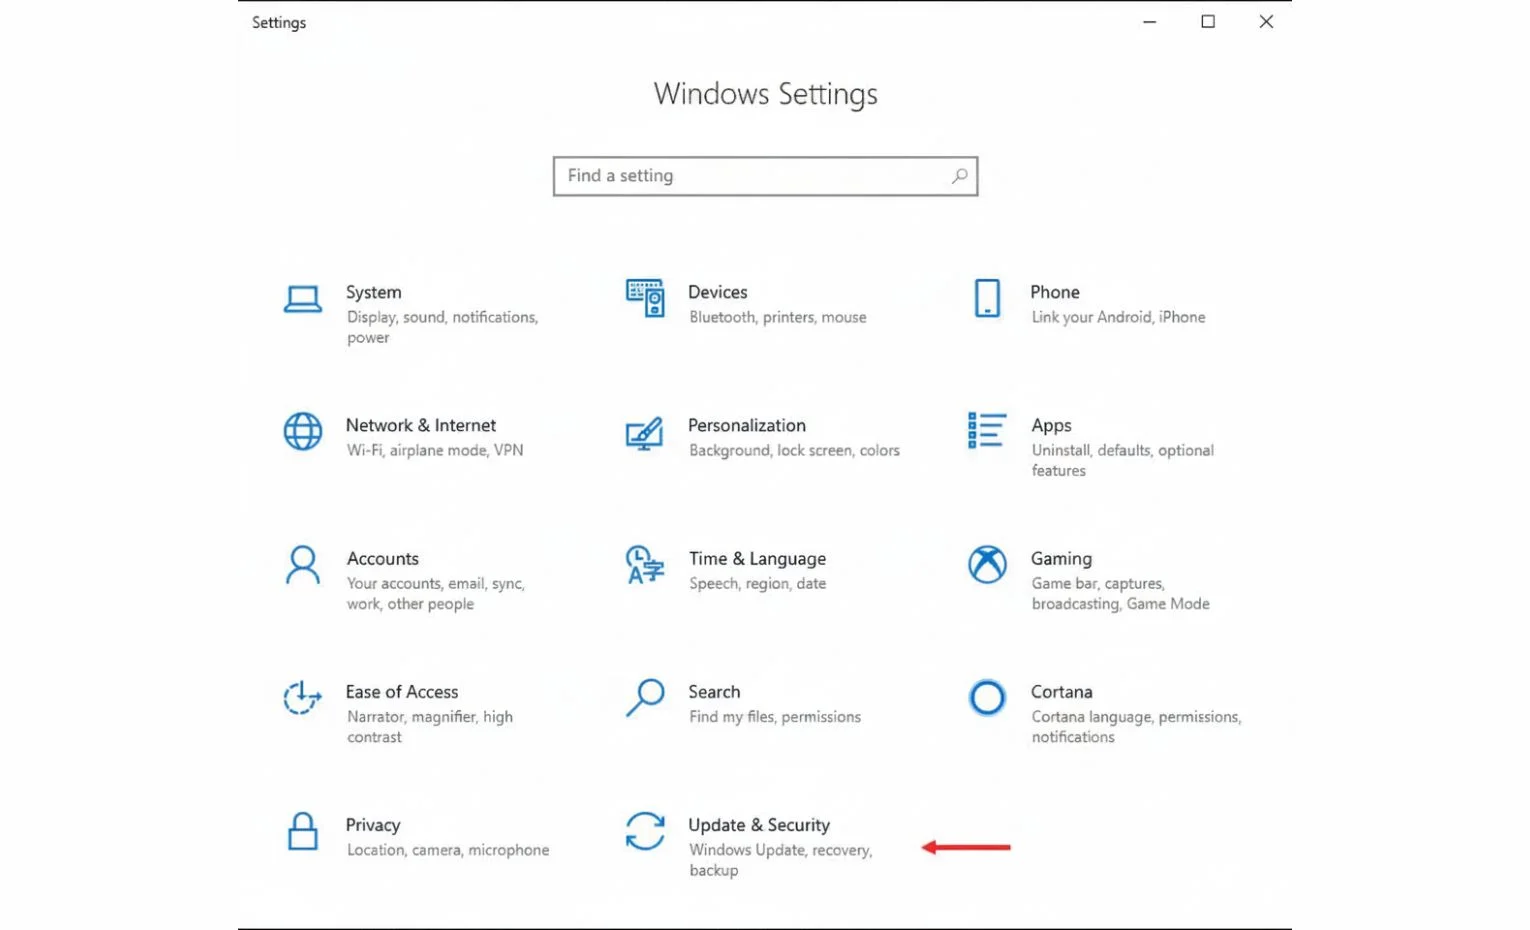Open the Update & Security text link
The height and width of the screenshot is (930, 1530).
click(759, 825)
